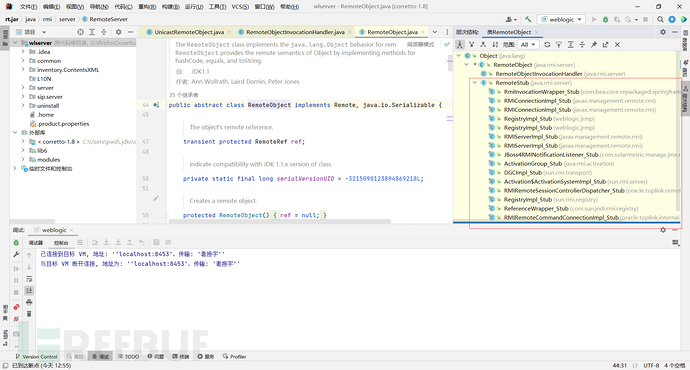Open project panel settings gear
Image resolution: width=690 pixels, height=370 pixels.
tap(118, 32)
